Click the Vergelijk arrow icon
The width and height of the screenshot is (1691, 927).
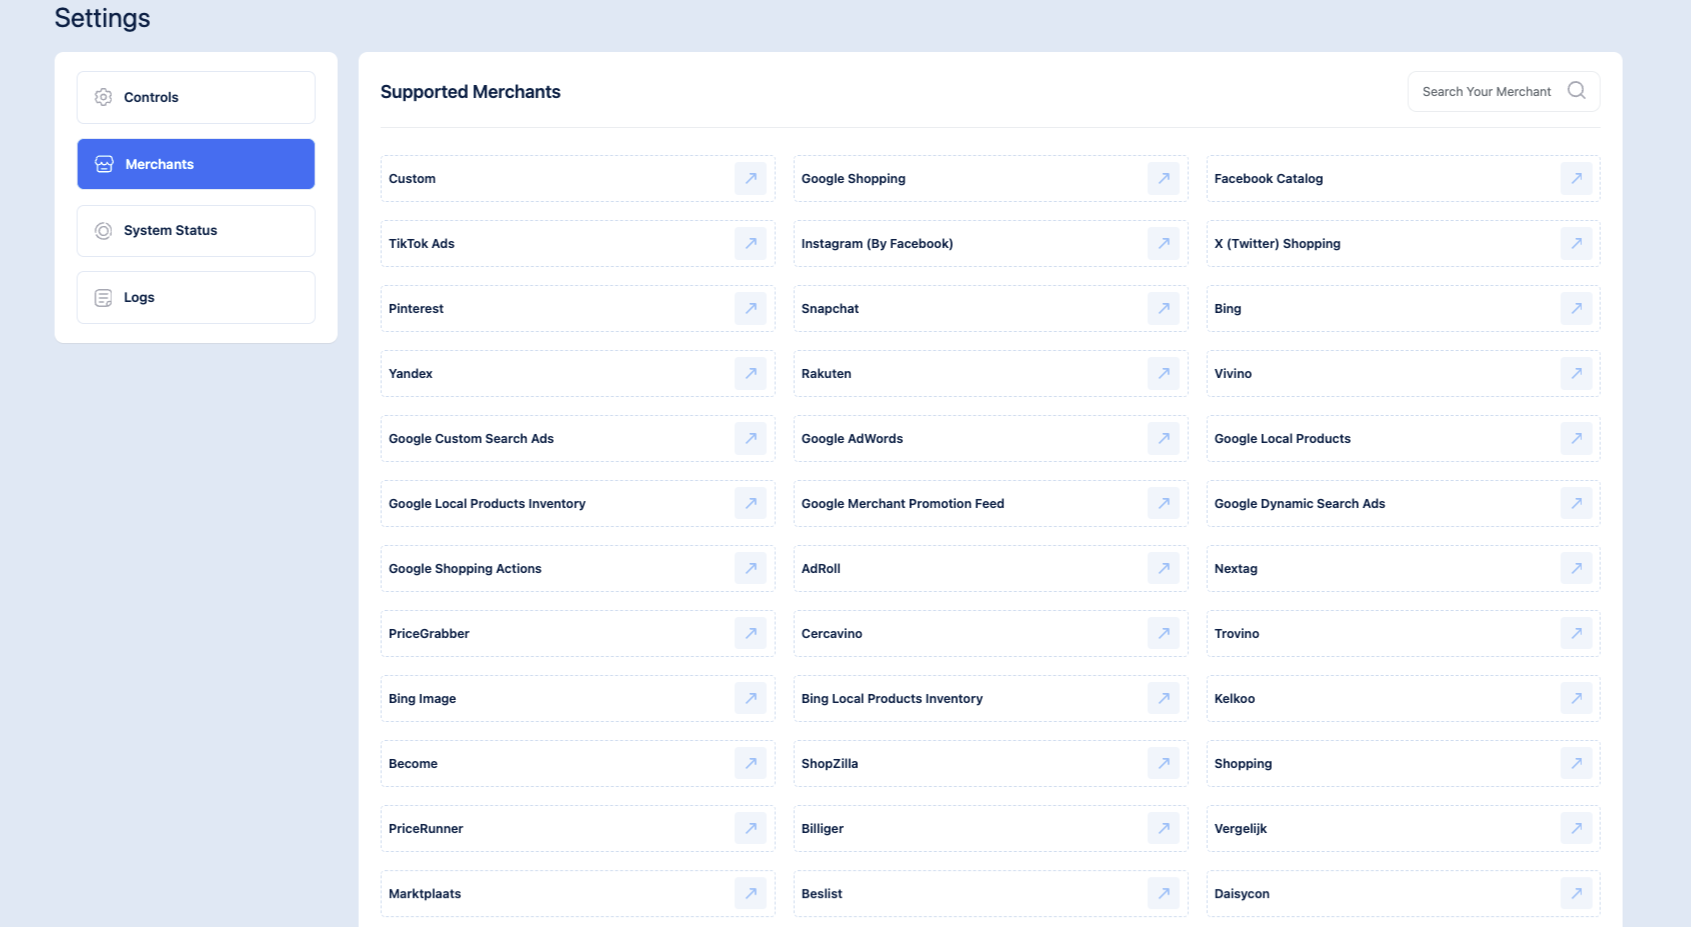(1576, 828)
